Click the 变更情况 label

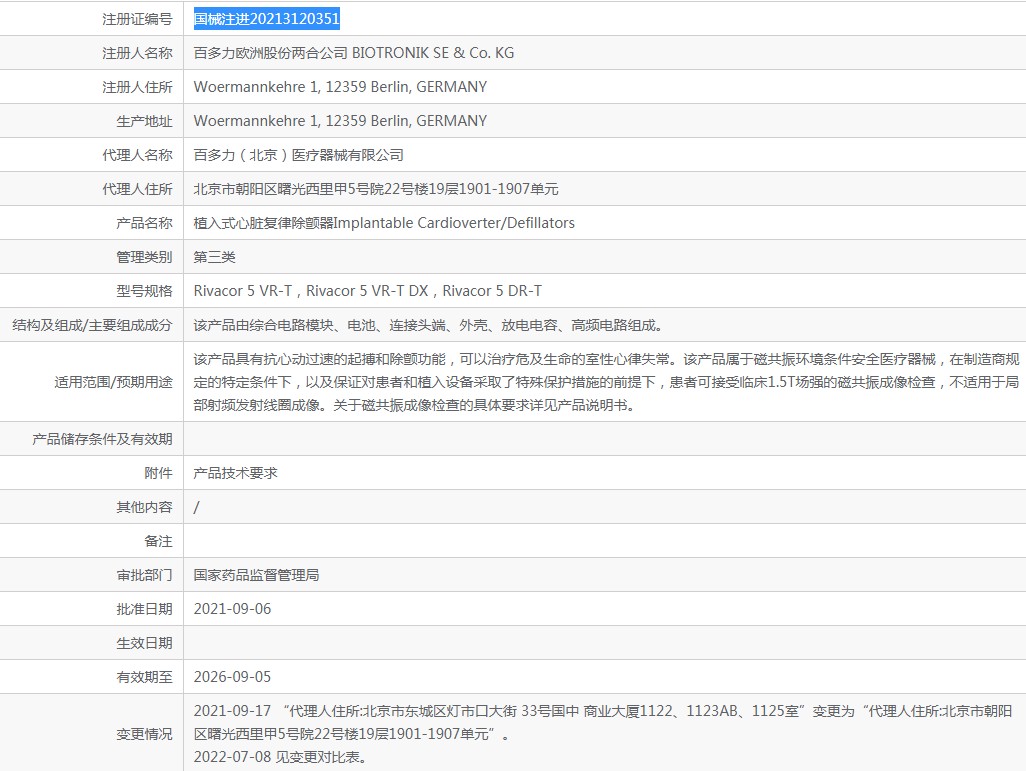145,734
